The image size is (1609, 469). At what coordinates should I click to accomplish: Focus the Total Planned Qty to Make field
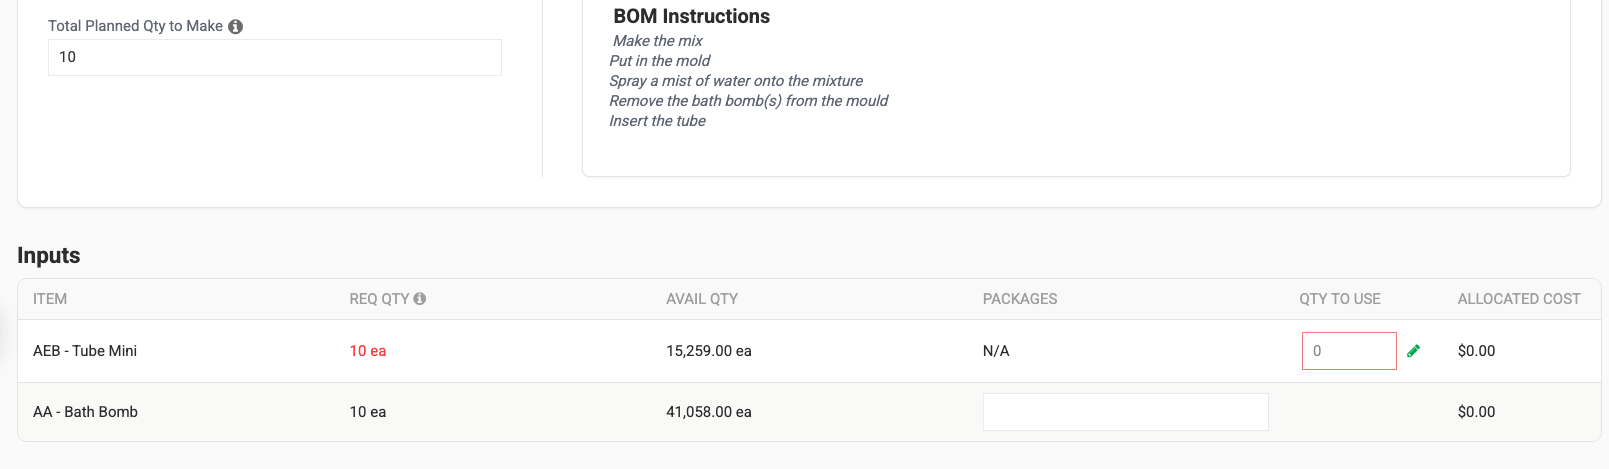[x=275, y=58]
